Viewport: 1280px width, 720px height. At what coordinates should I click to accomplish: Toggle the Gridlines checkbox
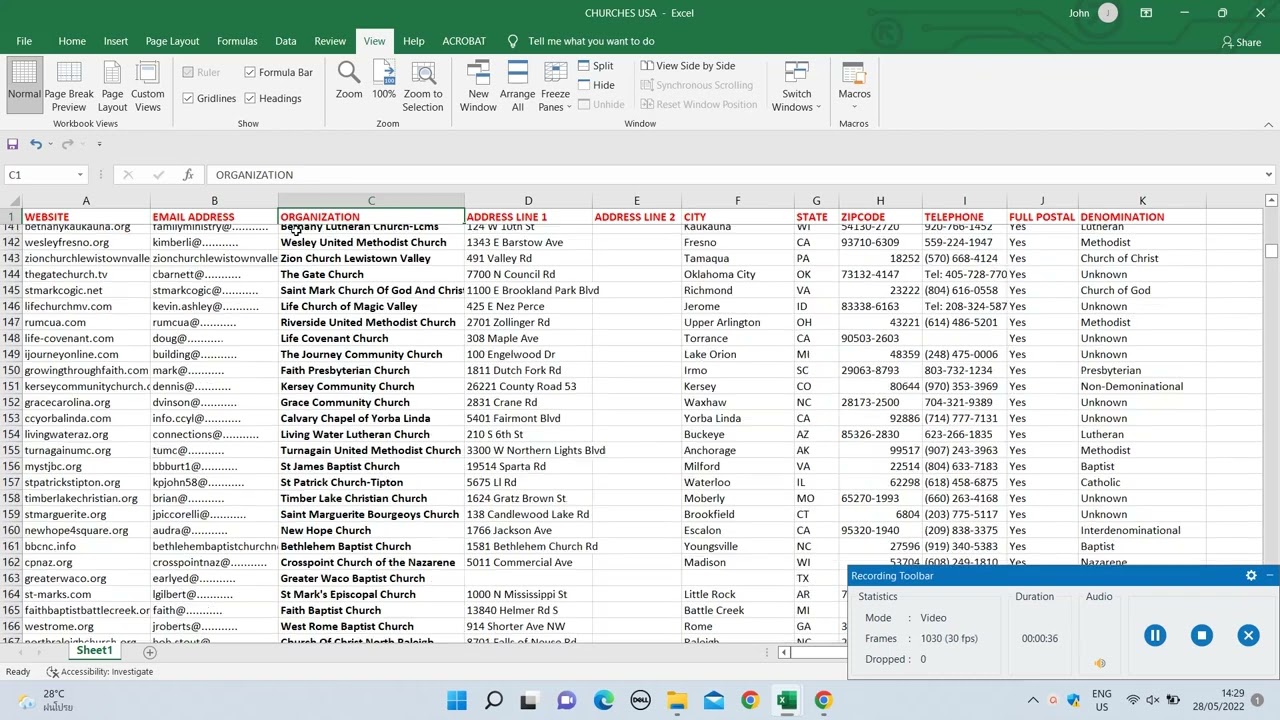pyautogui.click(x=188, y=98)
